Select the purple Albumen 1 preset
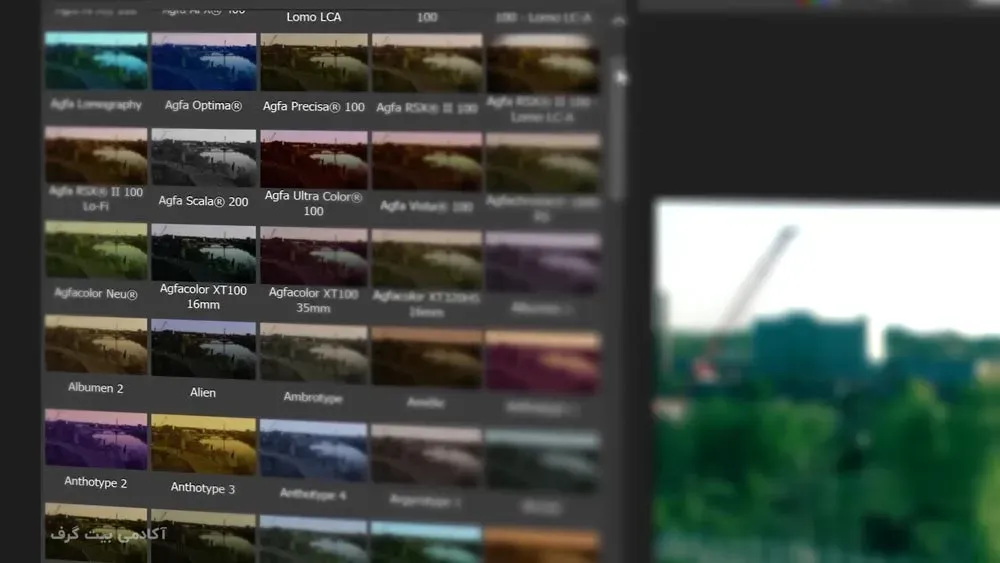Viewport: 1000px width, 563px height. 542,263
